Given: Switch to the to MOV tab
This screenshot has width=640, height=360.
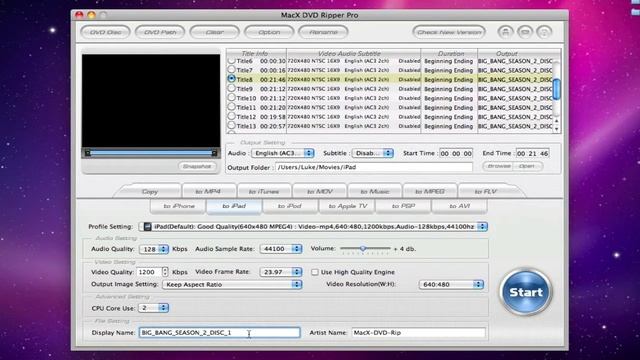Looking at the screenshot, I should (x=320, y=191).
